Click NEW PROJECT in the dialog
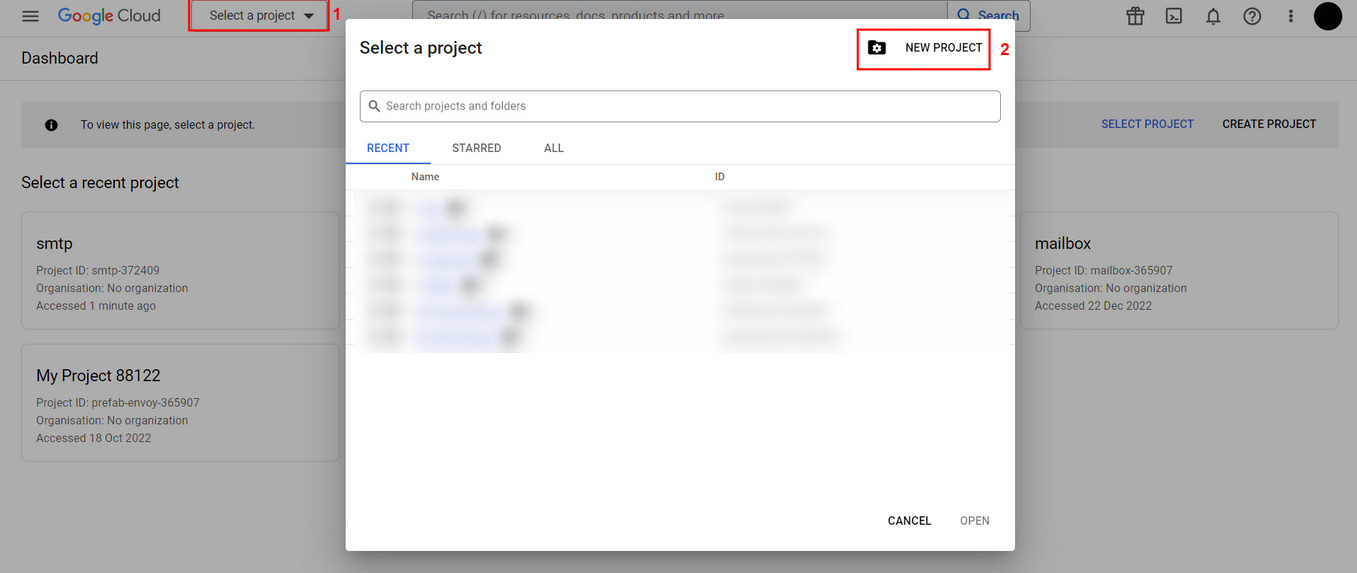The width and height of the screenshot is (1357, 573). coord(924,48)
